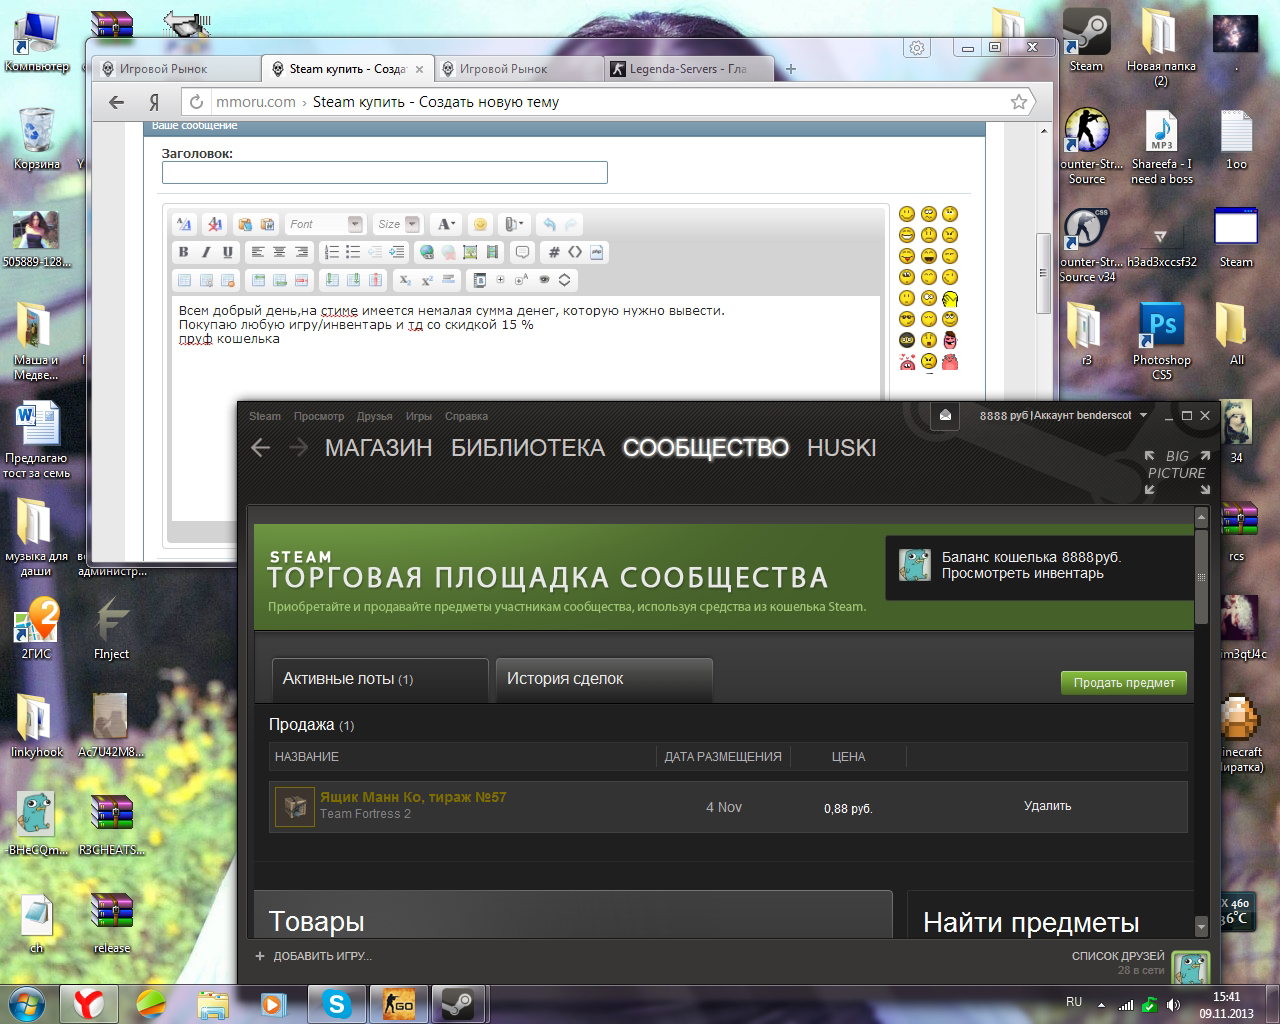Screen dimensions: 1280x1024
Task: Open the attachments paperclip dropdown
Action: pyautogui.click(x=514, y=224)
